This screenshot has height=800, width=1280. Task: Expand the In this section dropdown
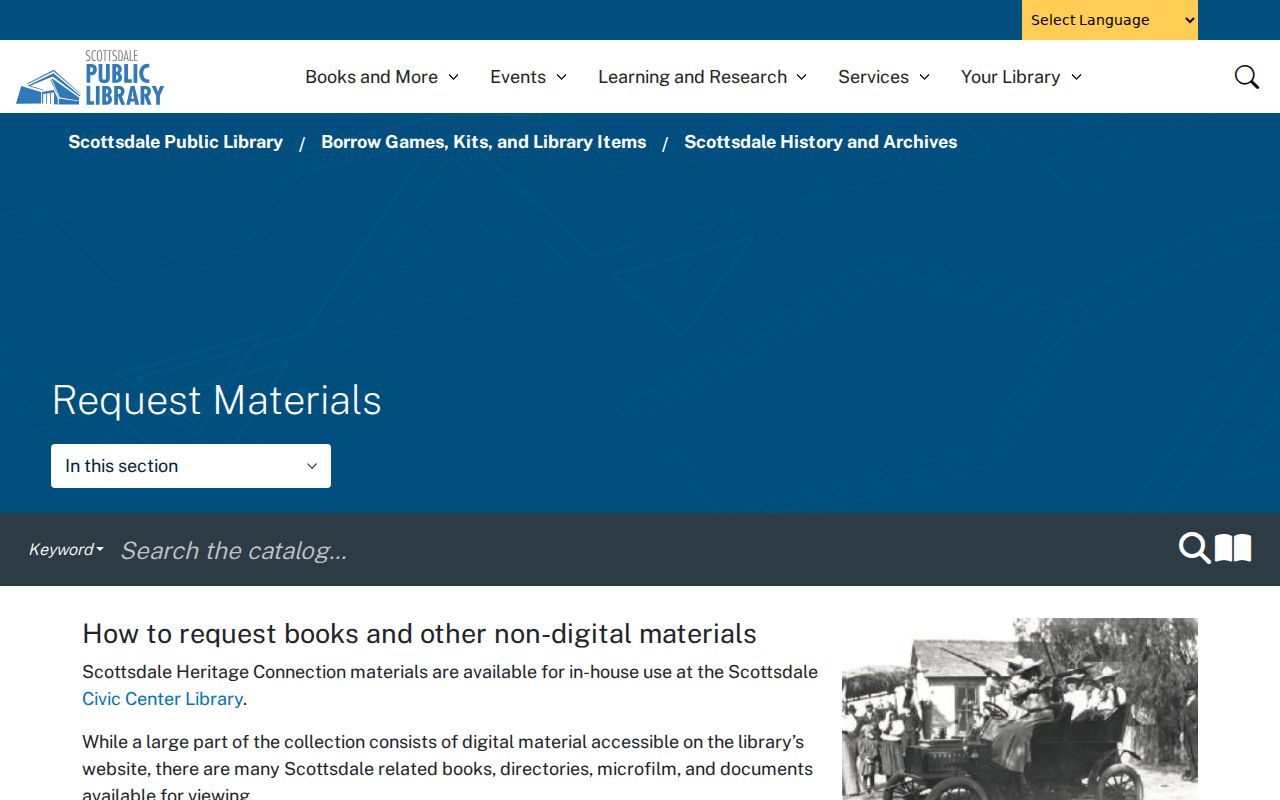point(191,466)
